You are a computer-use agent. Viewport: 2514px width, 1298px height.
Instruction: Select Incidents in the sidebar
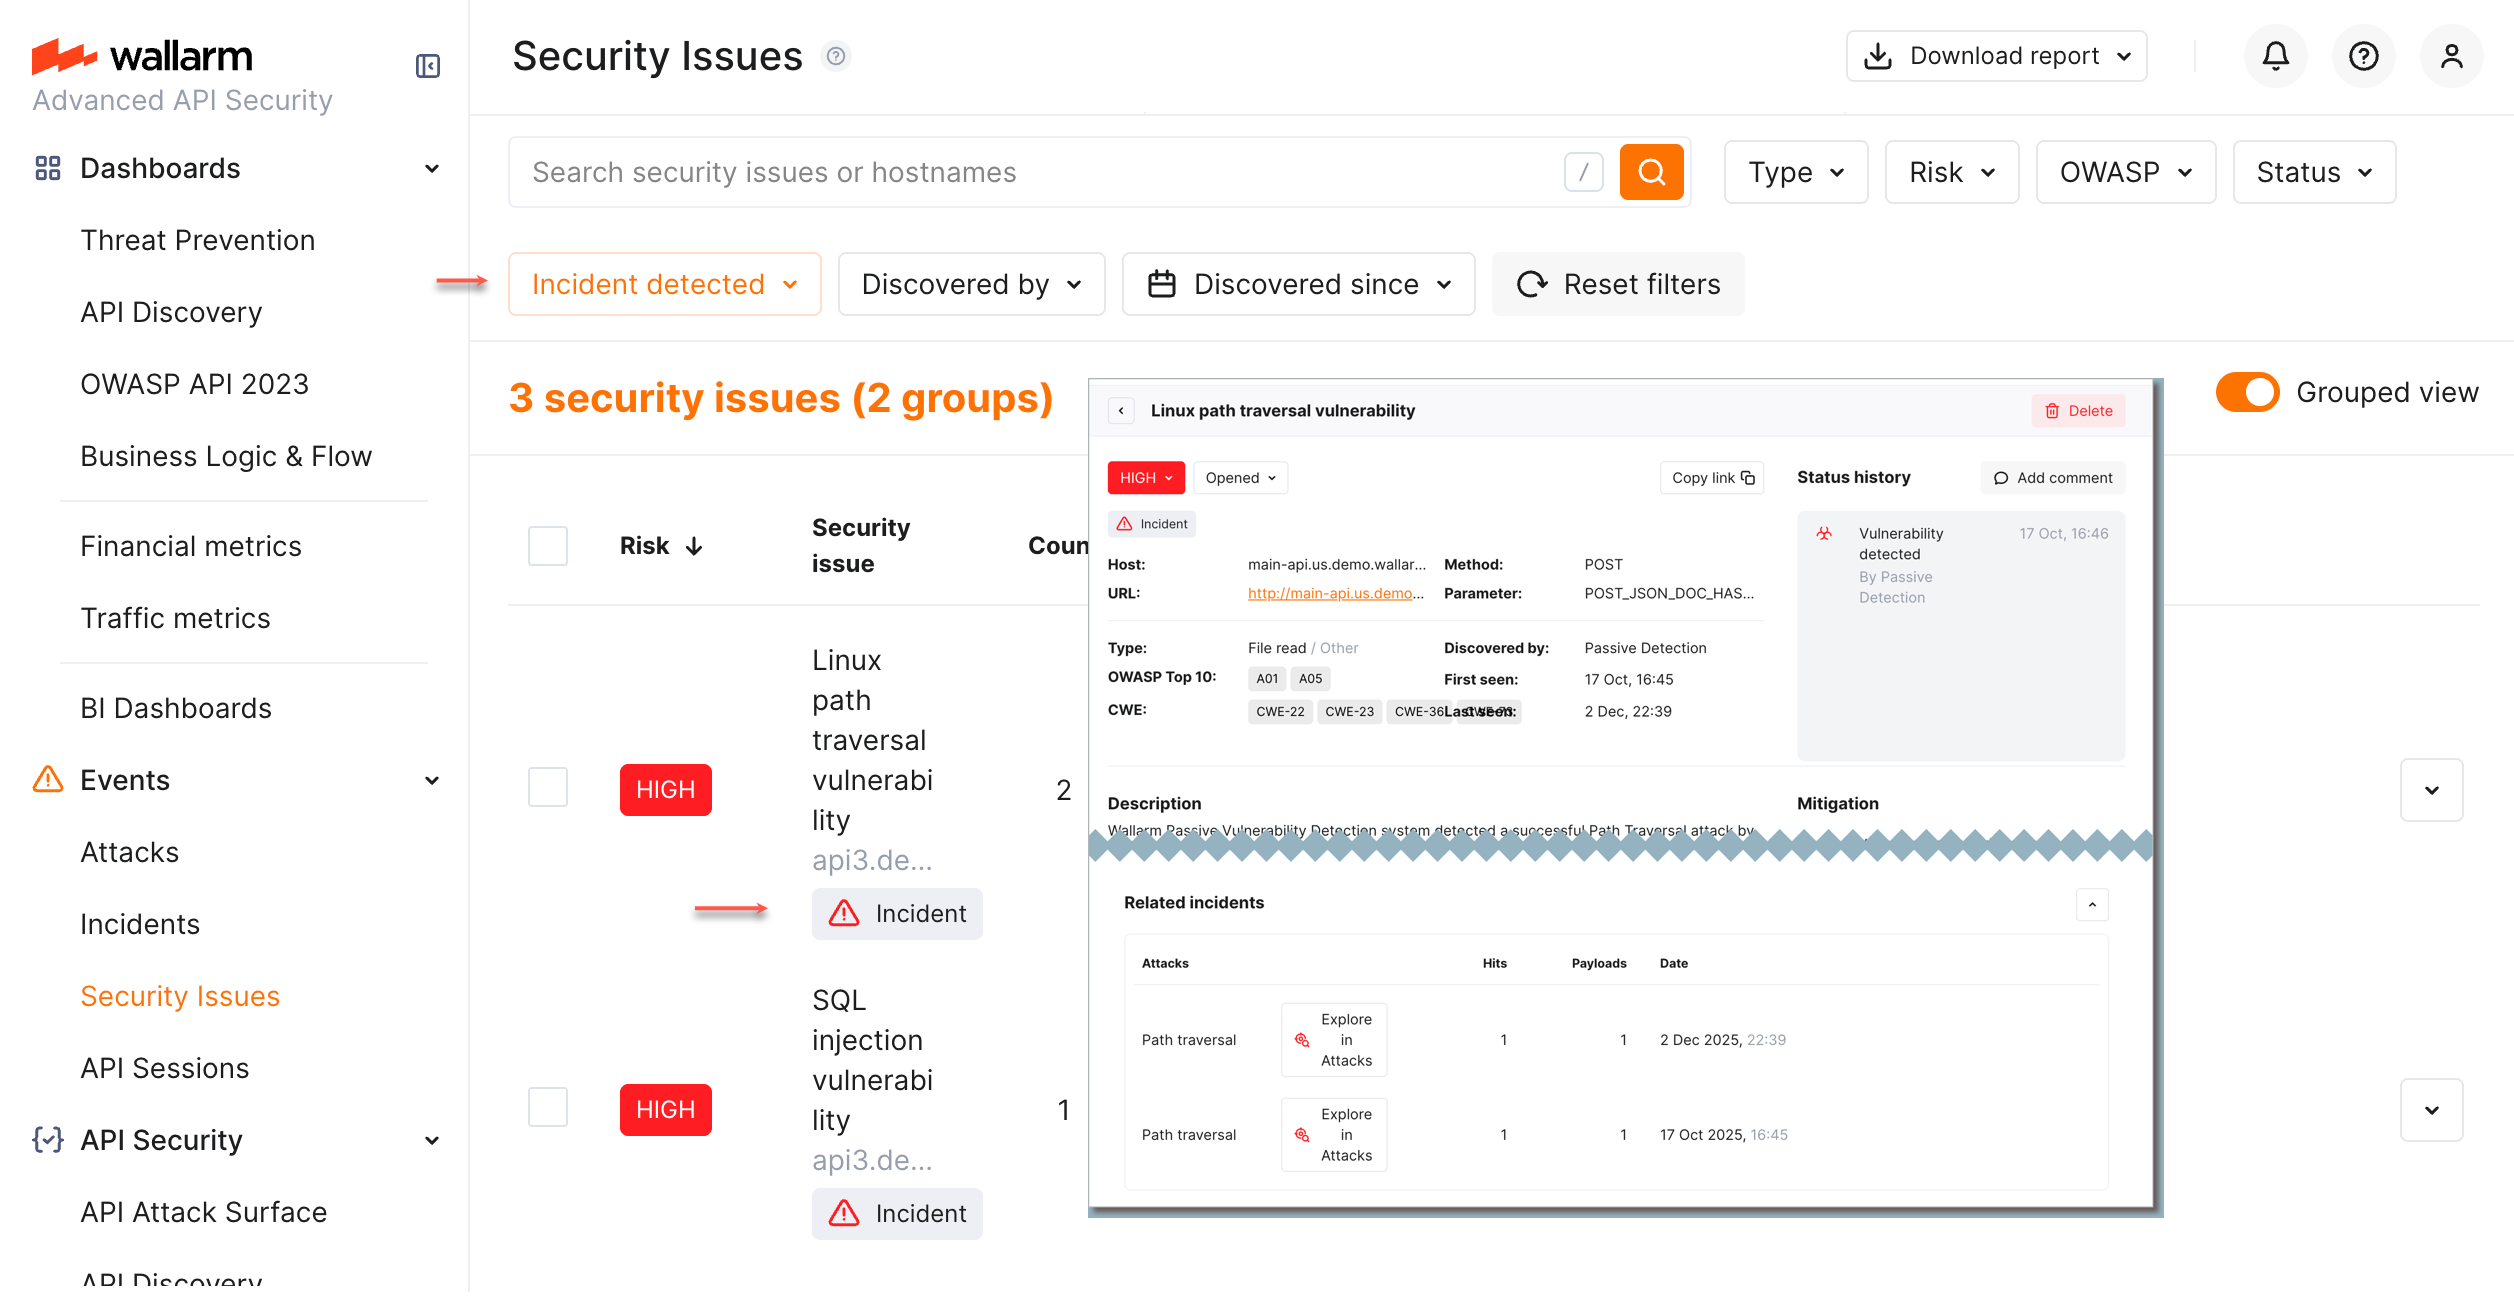tap(140, 924)
